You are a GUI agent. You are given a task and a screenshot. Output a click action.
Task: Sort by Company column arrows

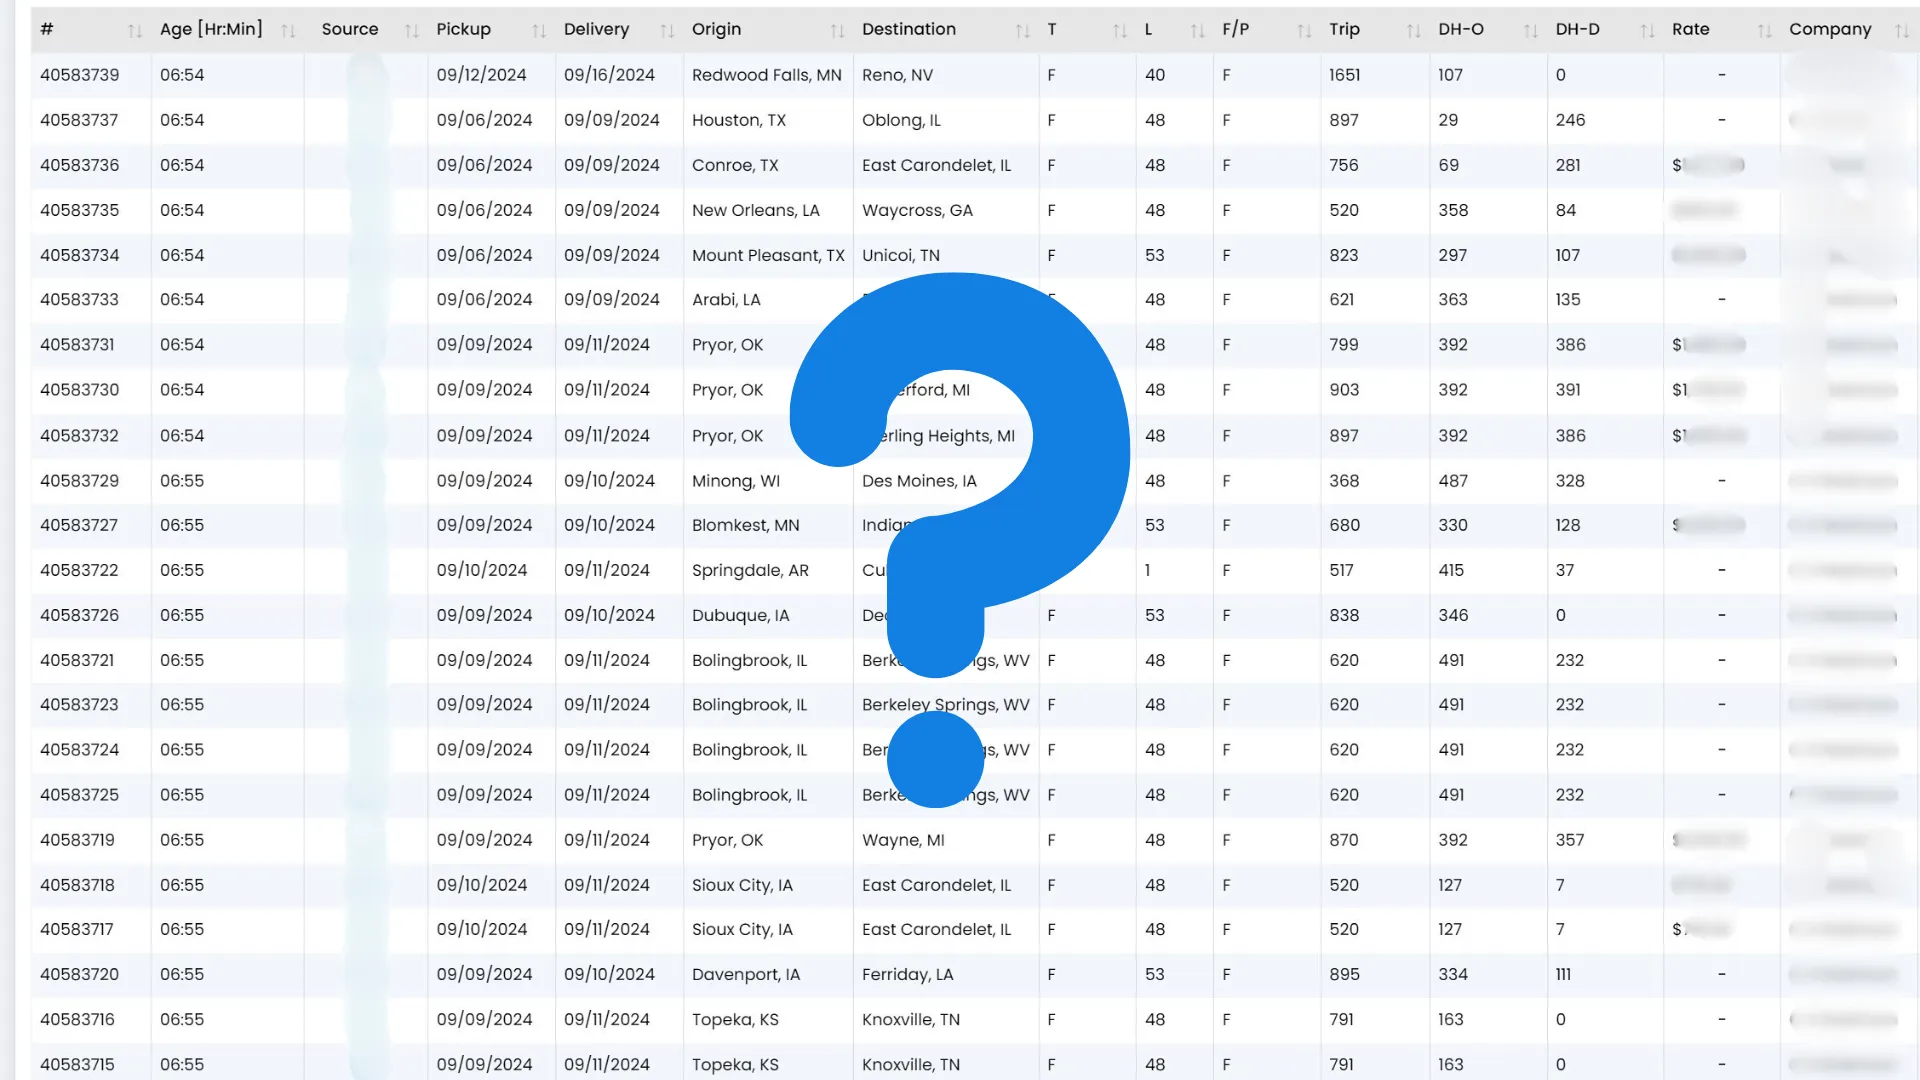(x=1901, y=31)
